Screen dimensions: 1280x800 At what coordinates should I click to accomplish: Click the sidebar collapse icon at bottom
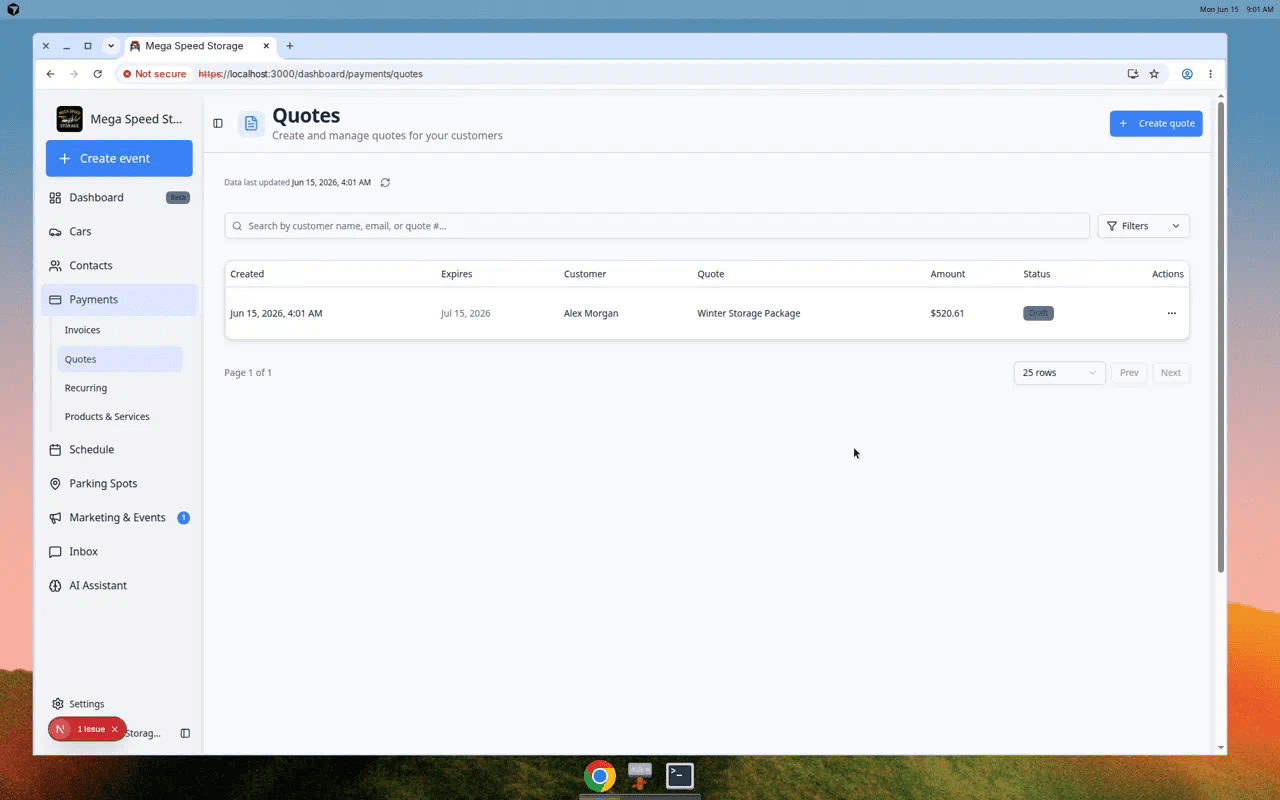click(x=185, y=734)
